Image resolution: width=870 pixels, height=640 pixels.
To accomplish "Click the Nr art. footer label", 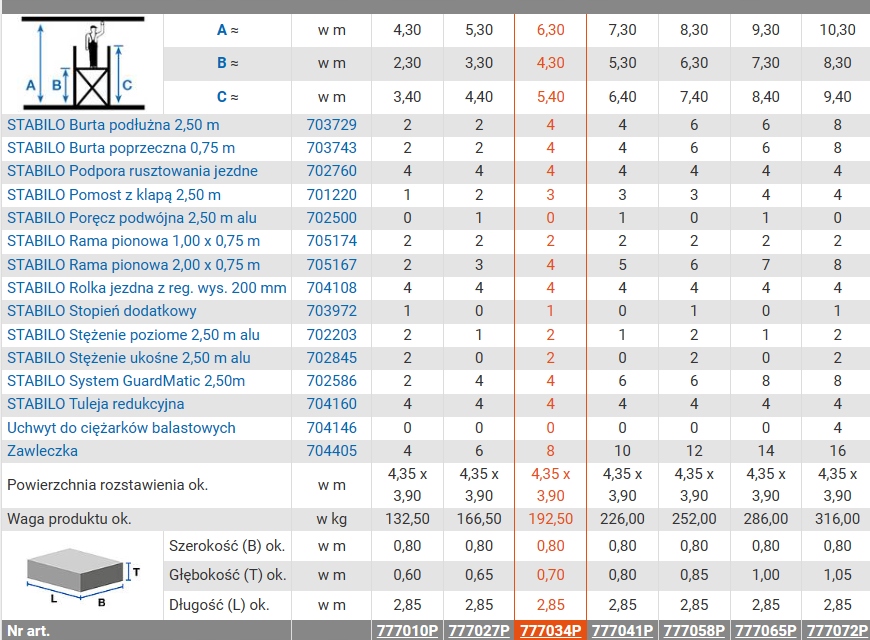I will [x=28, y=631].
